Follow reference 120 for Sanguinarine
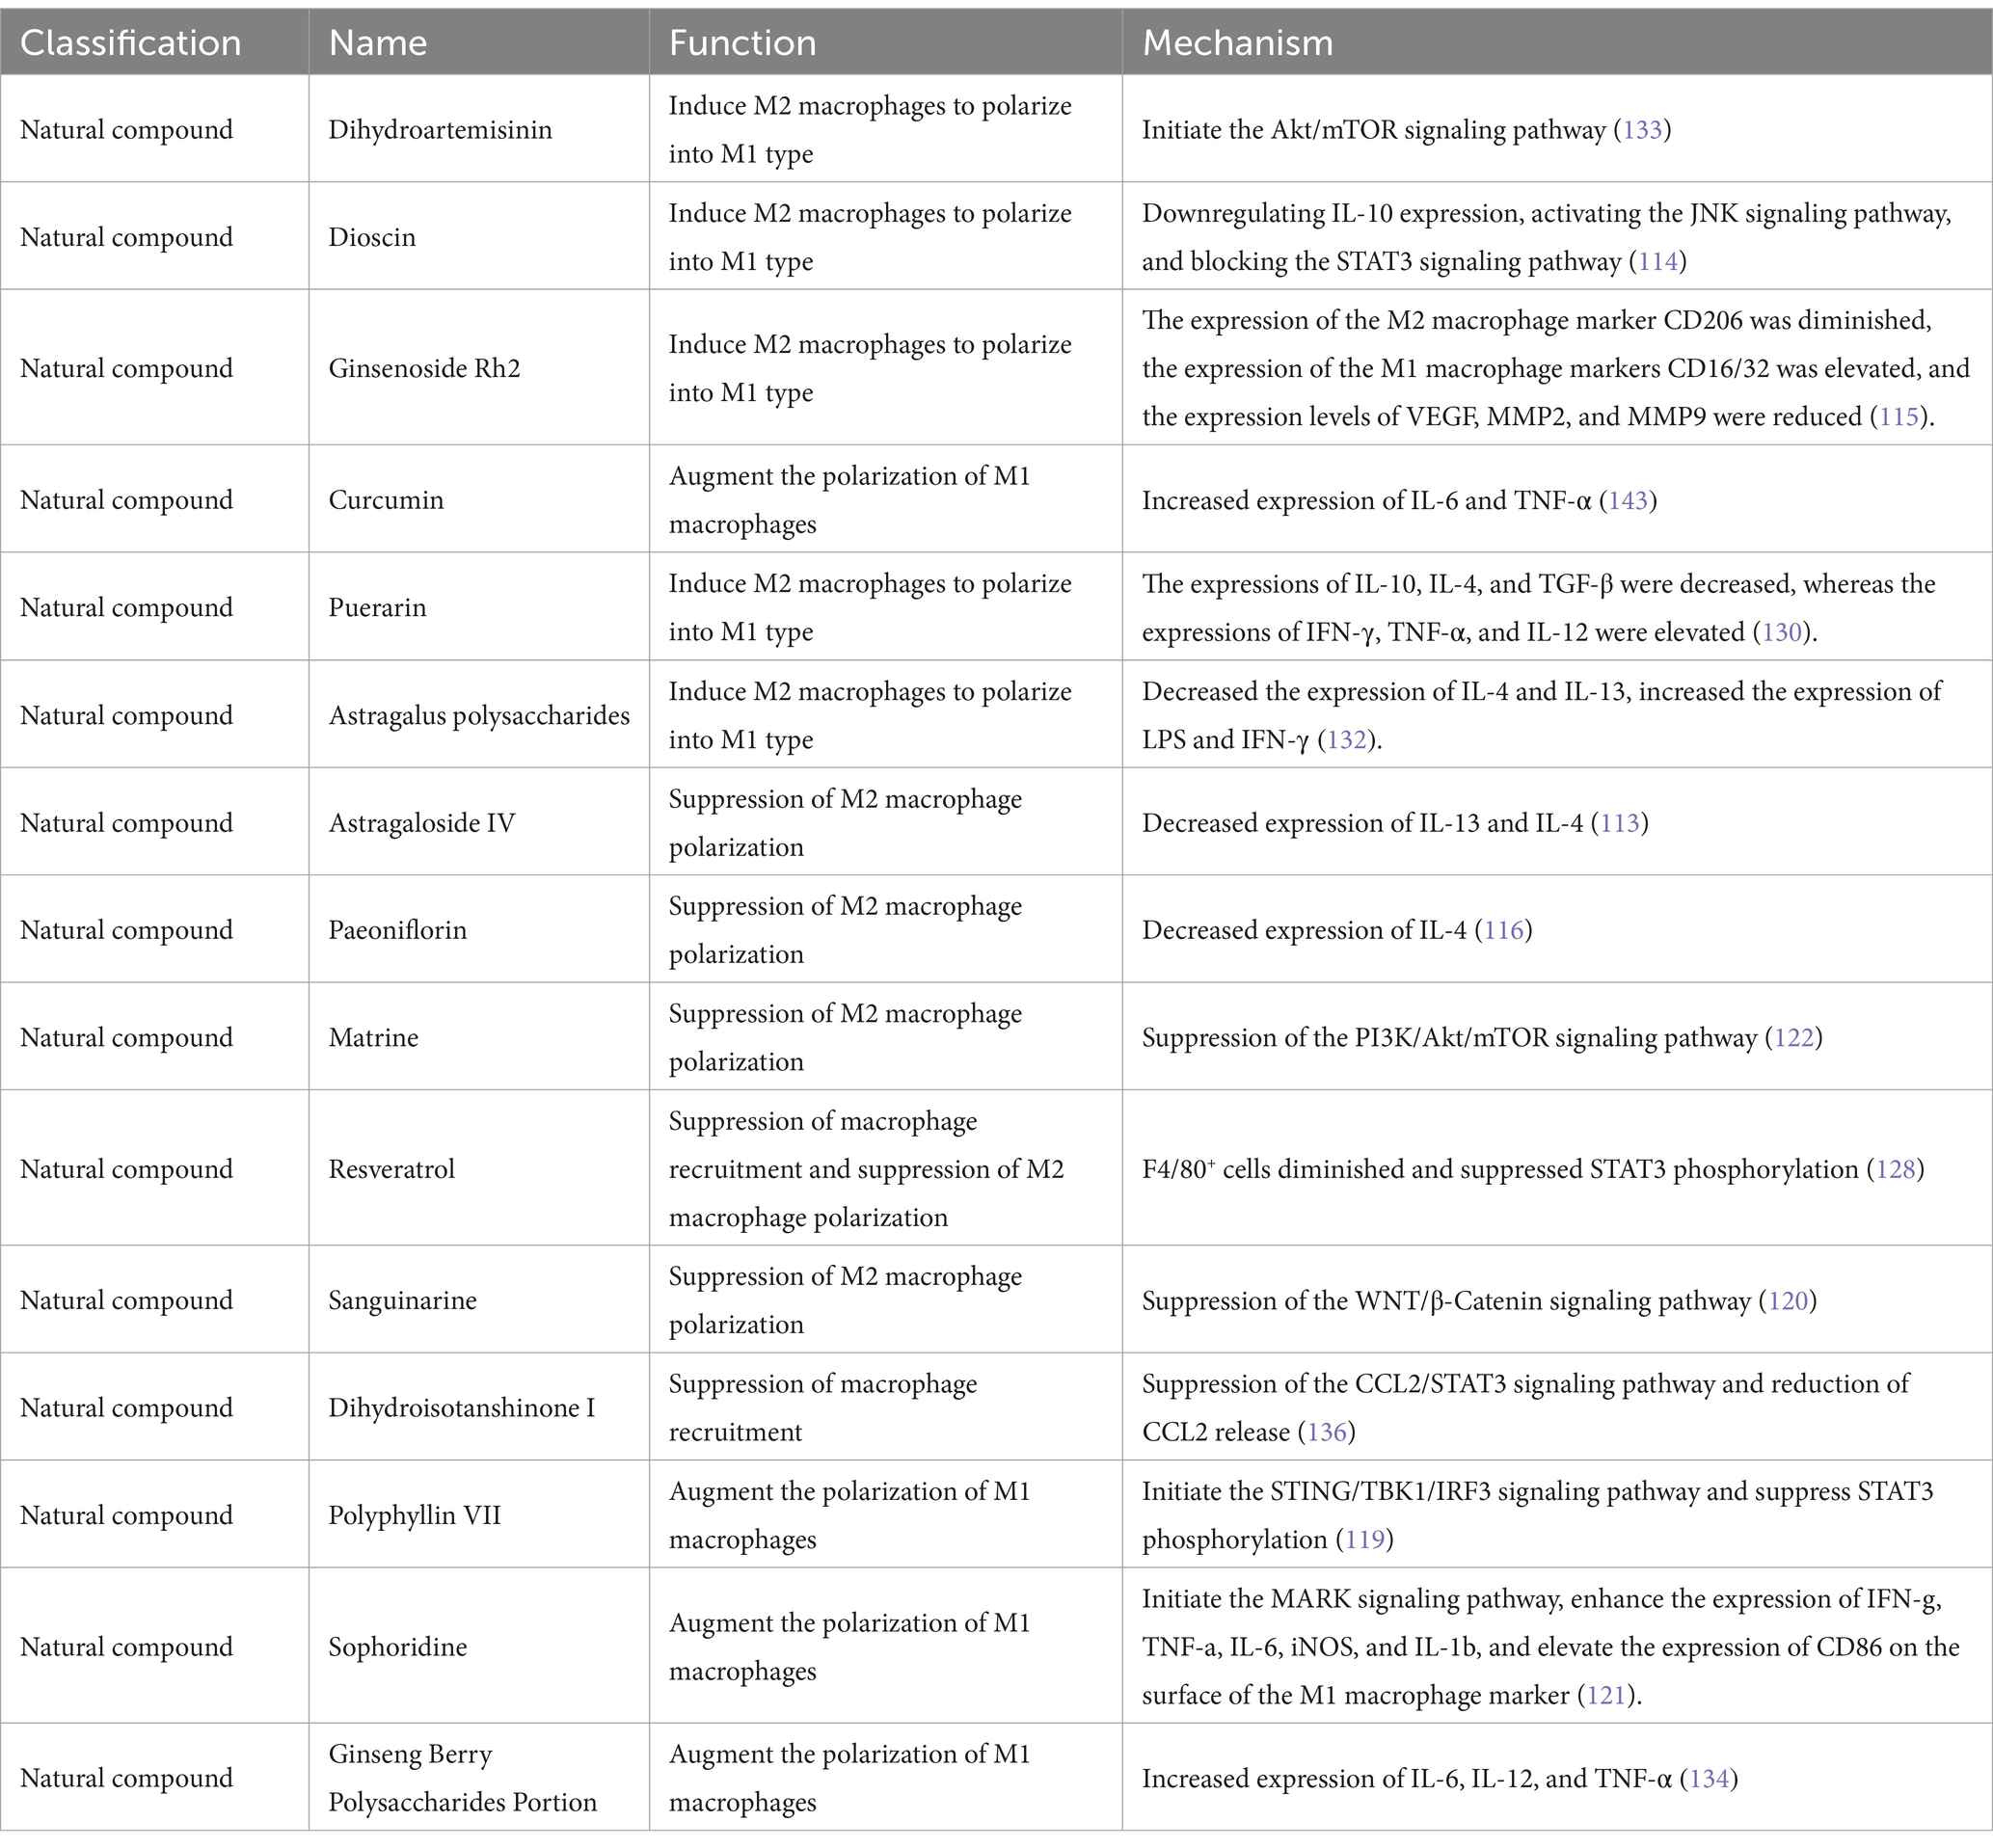 point(1787,1301)
